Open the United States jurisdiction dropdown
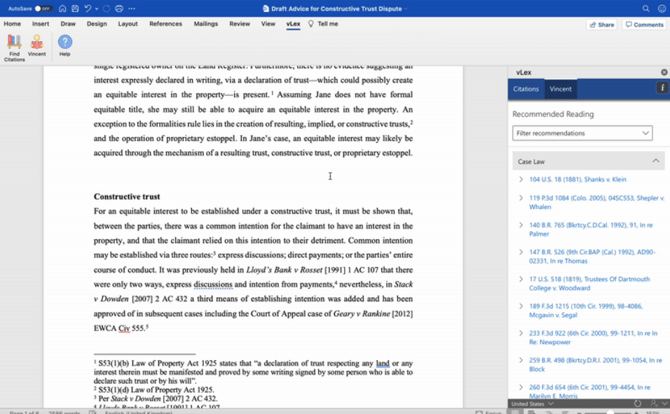670x414 pixels. click(x=532, y=404)
